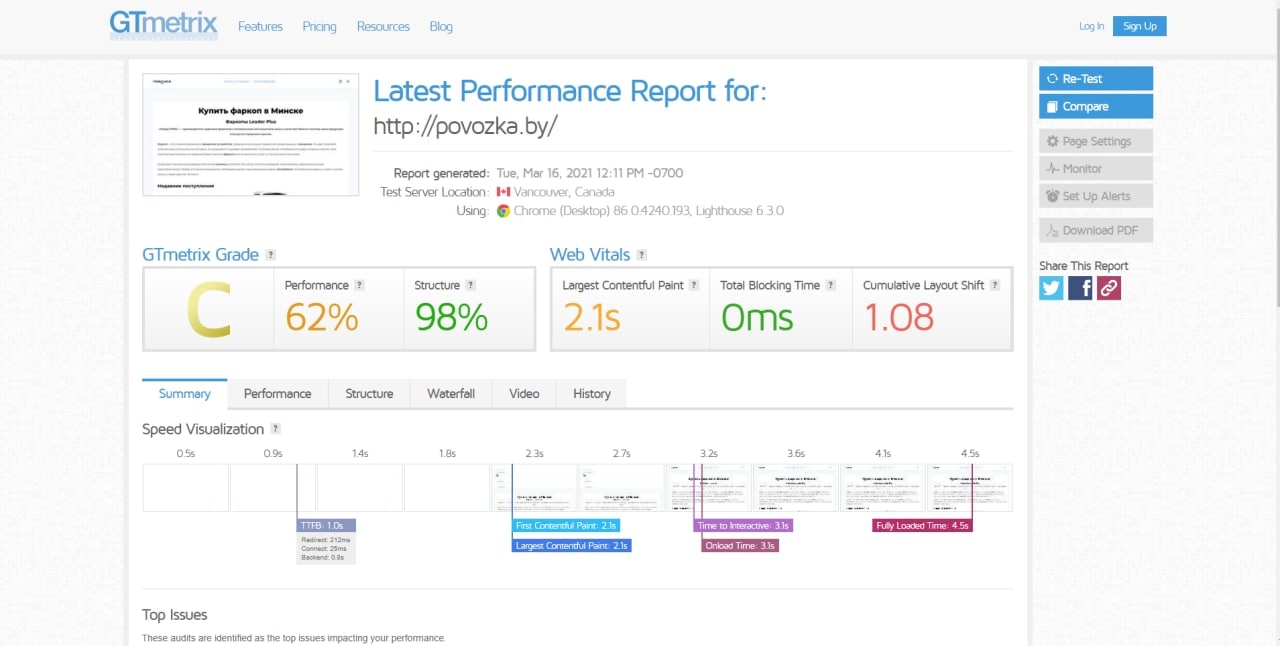This screenshot has height=646, width=1280.
Task: Click the Sign Up button
Action: [x=1140, y=26]
